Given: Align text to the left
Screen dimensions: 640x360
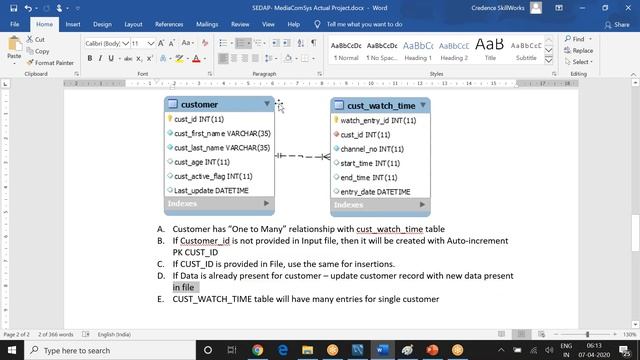Looking at the screenshot, I should pos(223,59).
